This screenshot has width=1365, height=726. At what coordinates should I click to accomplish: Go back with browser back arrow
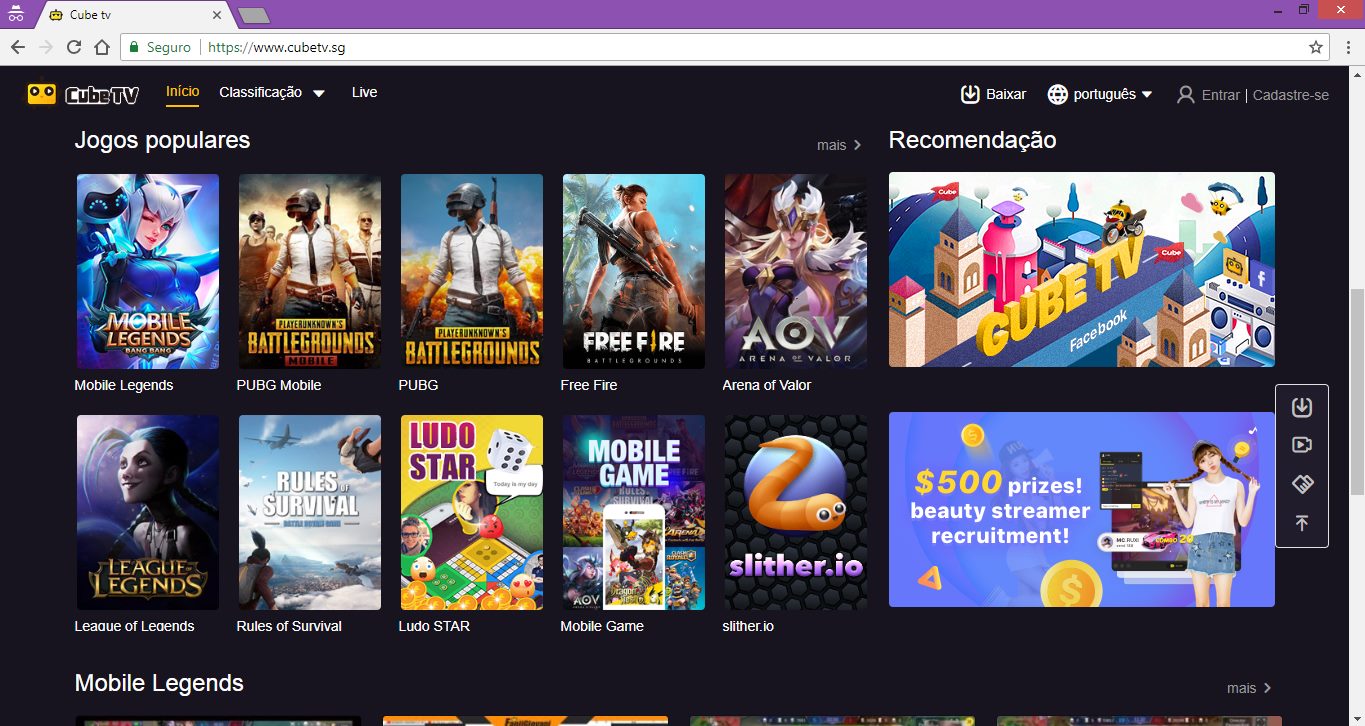[18, 47]
